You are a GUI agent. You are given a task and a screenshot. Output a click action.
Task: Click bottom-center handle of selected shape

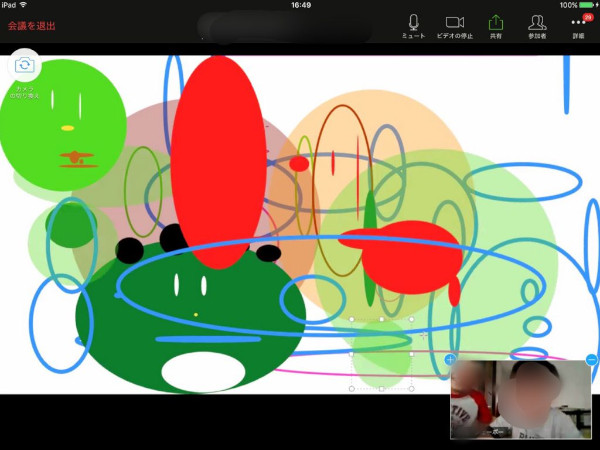[381, 389]
